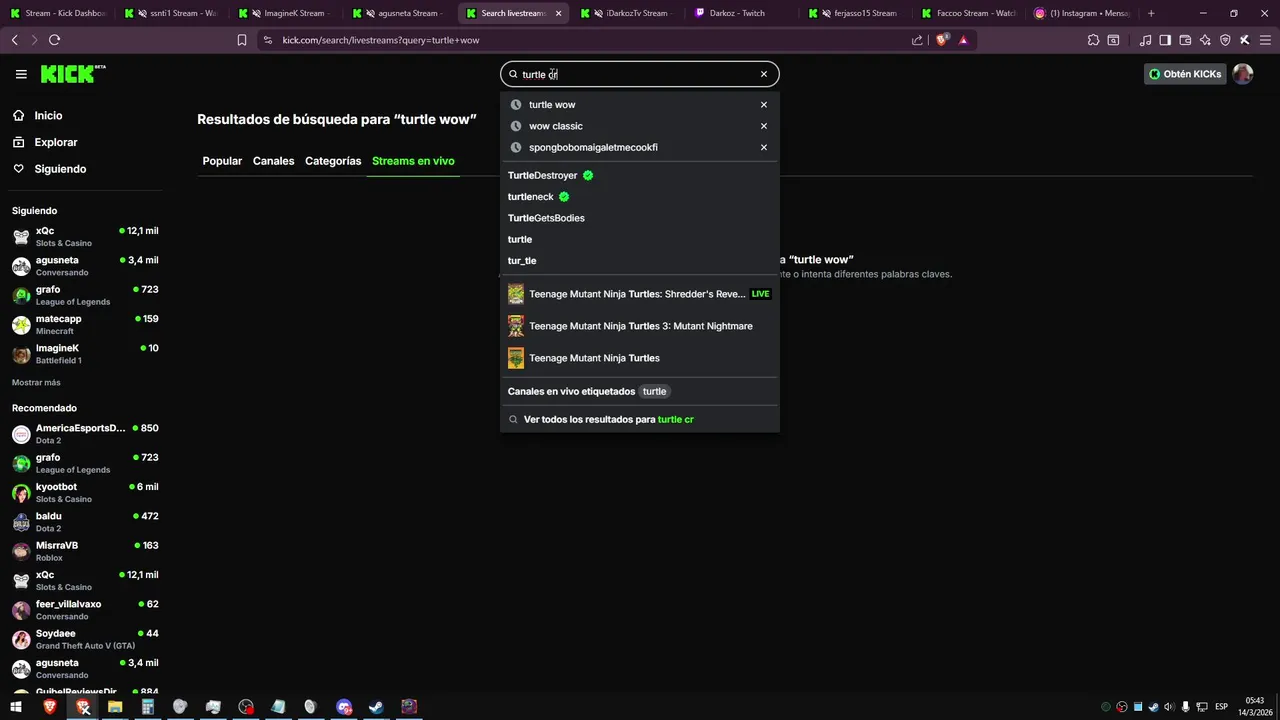Open MisrraVB Roblox recommended channel
Viewport: 1280px width, 720px height.
[x=85, y=551]
